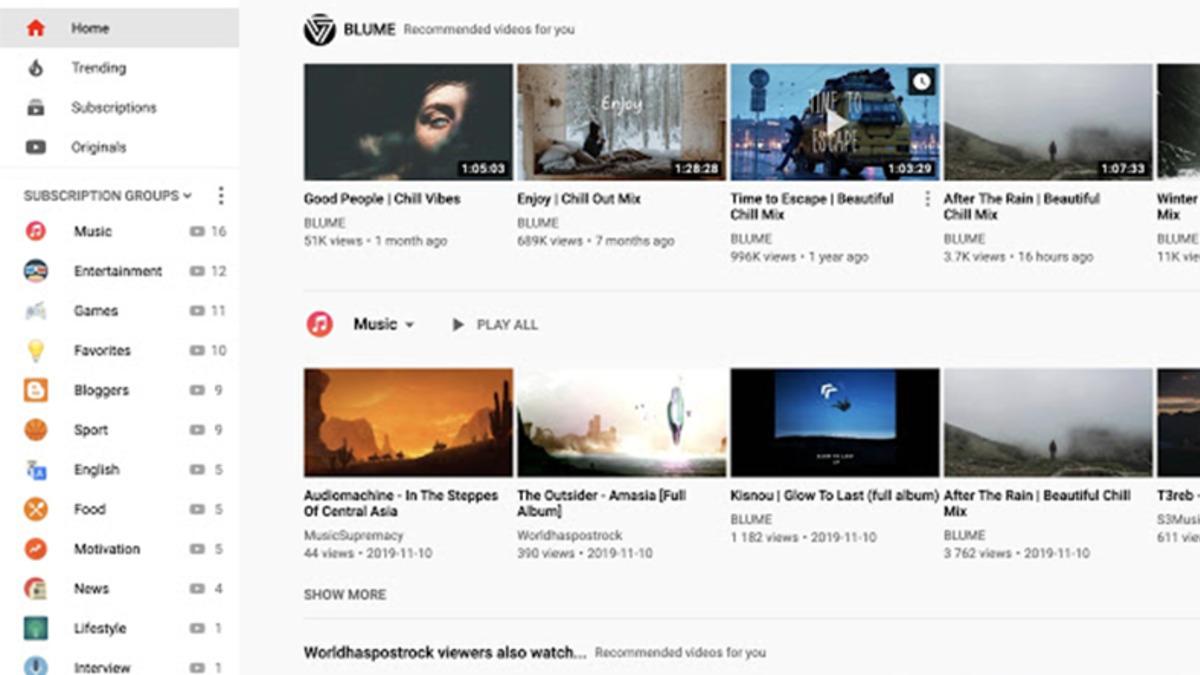Collapse the SUBSCRIPTION GROUPS section
This screenshot has width=1200, height=675.
(185, 196)
